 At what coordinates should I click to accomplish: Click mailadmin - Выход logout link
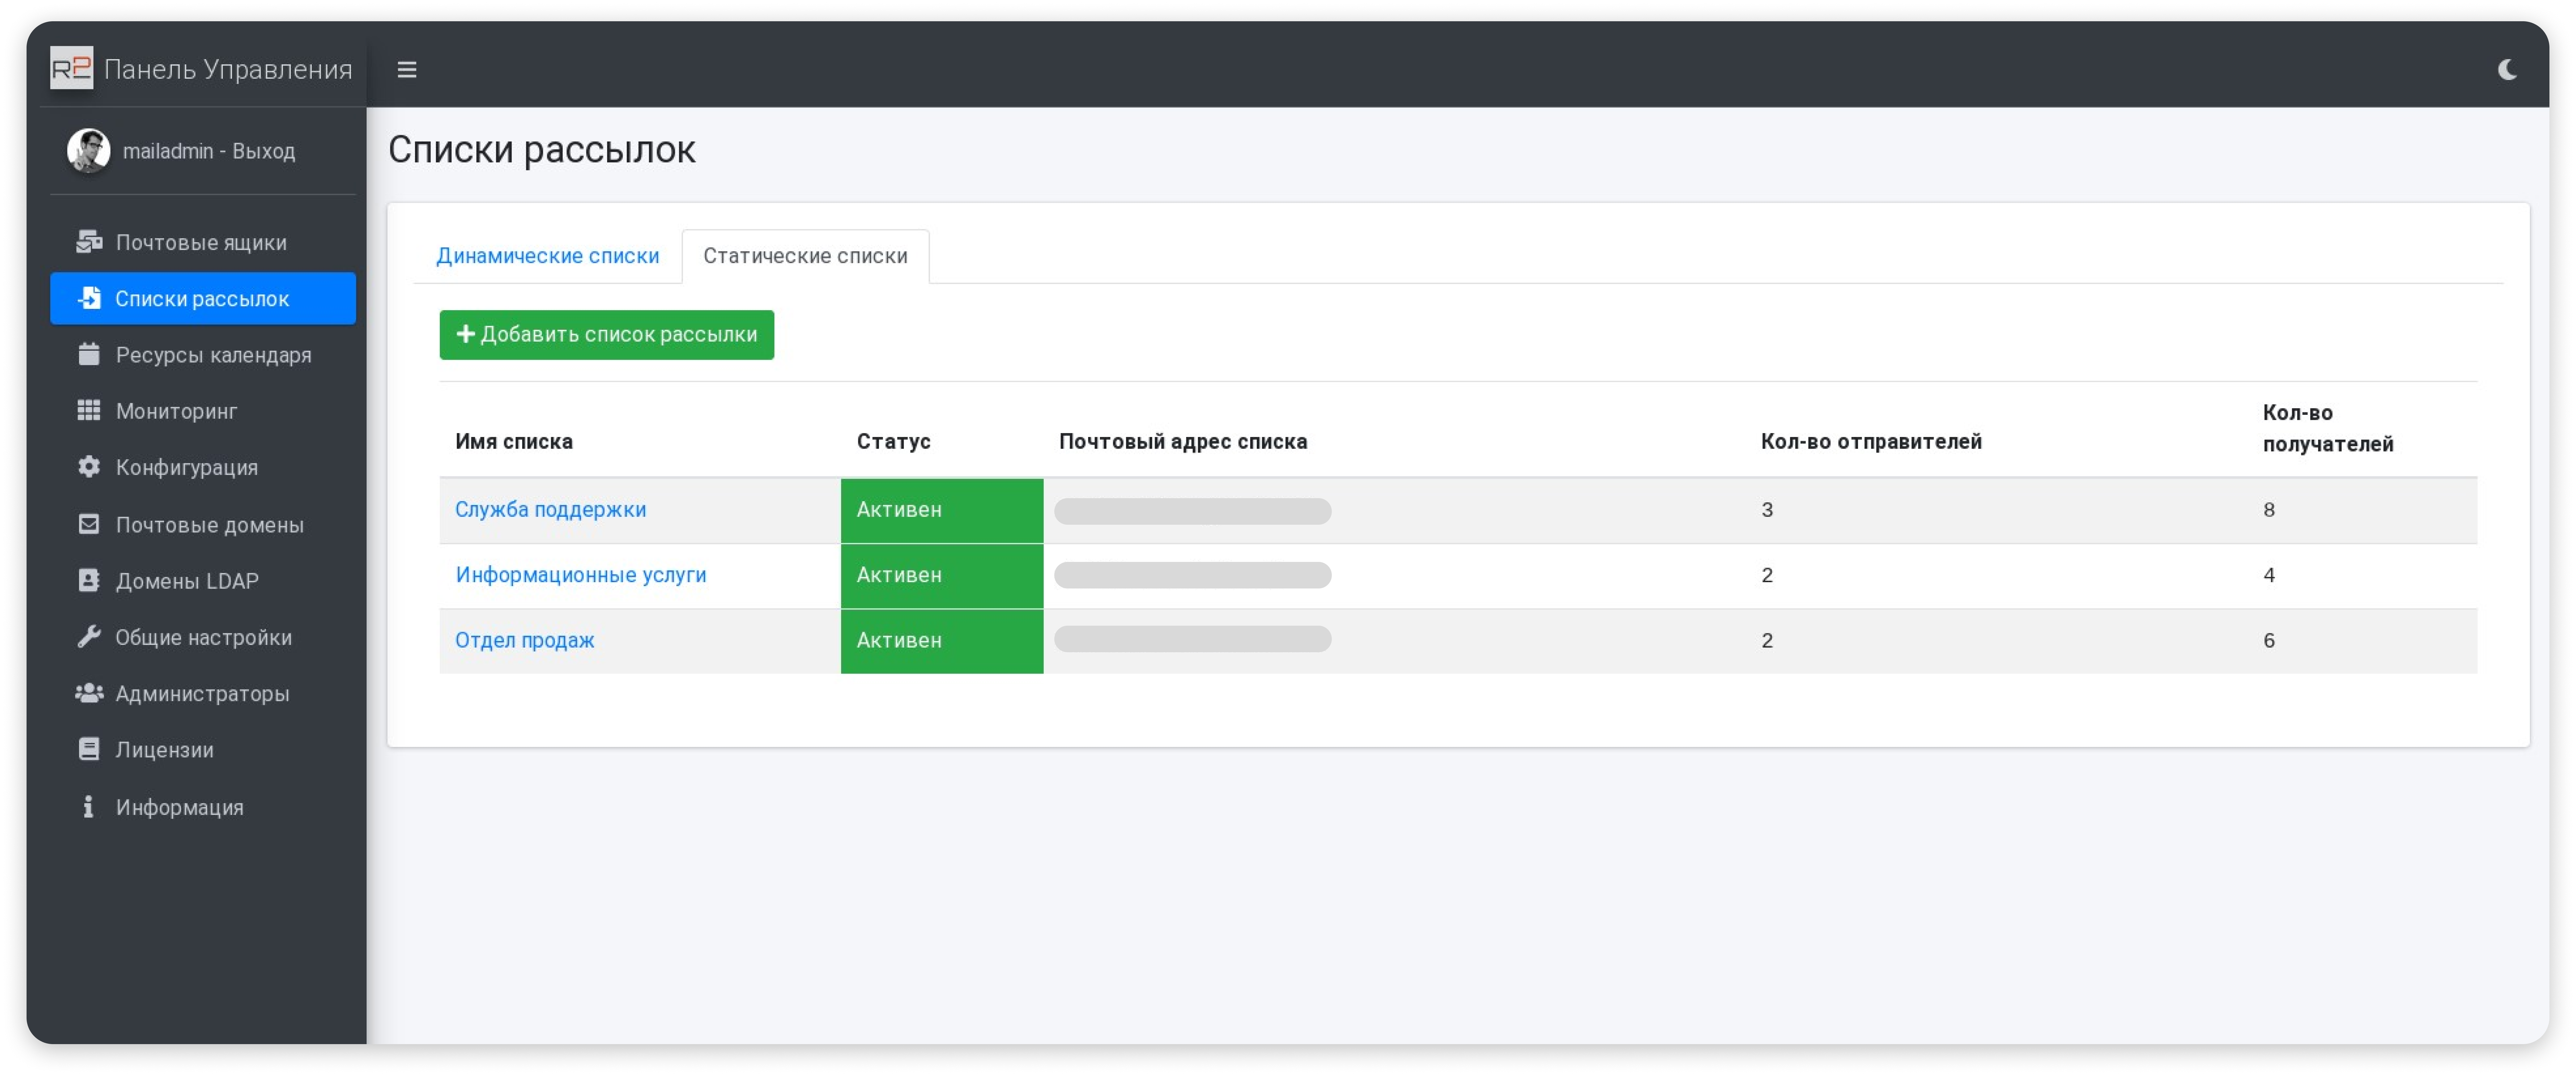(x=209, y=151)
